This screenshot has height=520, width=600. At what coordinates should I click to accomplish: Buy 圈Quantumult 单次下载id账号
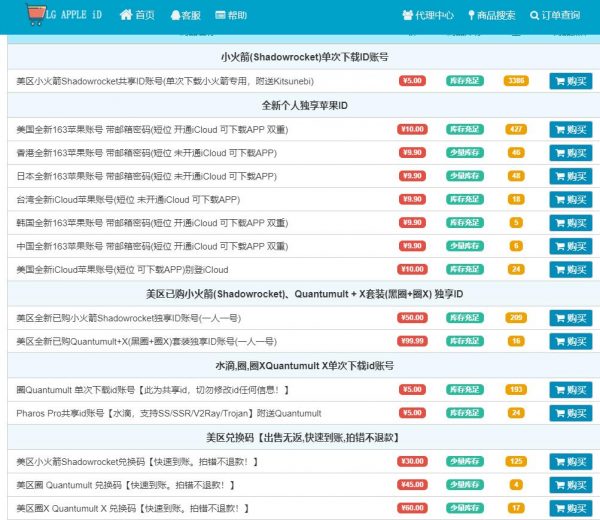[x=571, y=390]
